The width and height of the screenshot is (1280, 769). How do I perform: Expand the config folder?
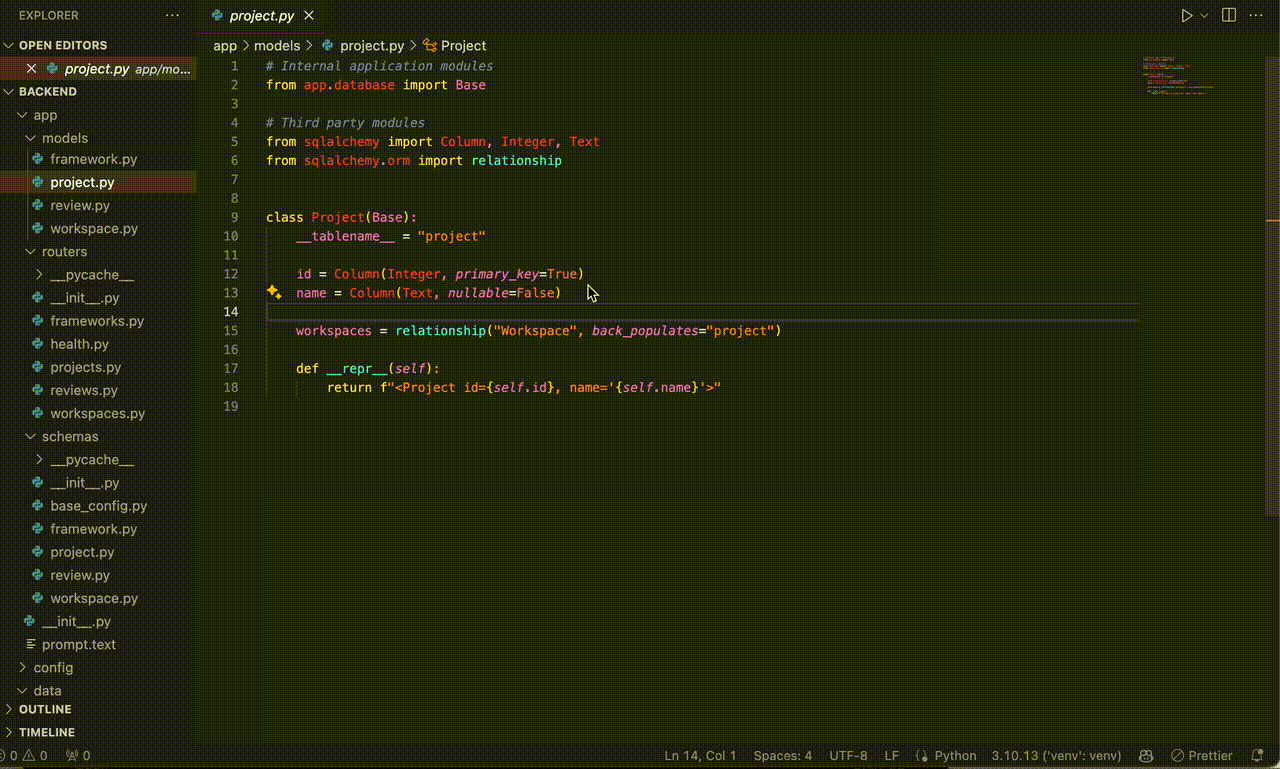pyautogui.click(x=53, y=667)
